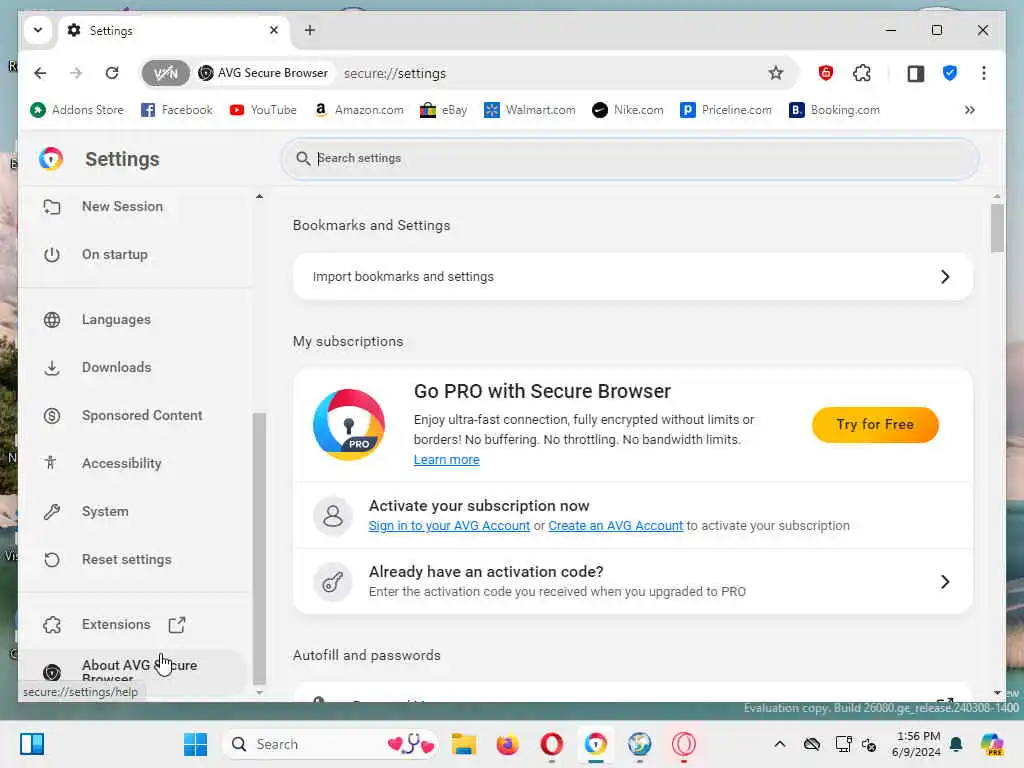Open the Widgets panel on taskbar
Screen dimensions: 1024x768
tap(32, 744)
